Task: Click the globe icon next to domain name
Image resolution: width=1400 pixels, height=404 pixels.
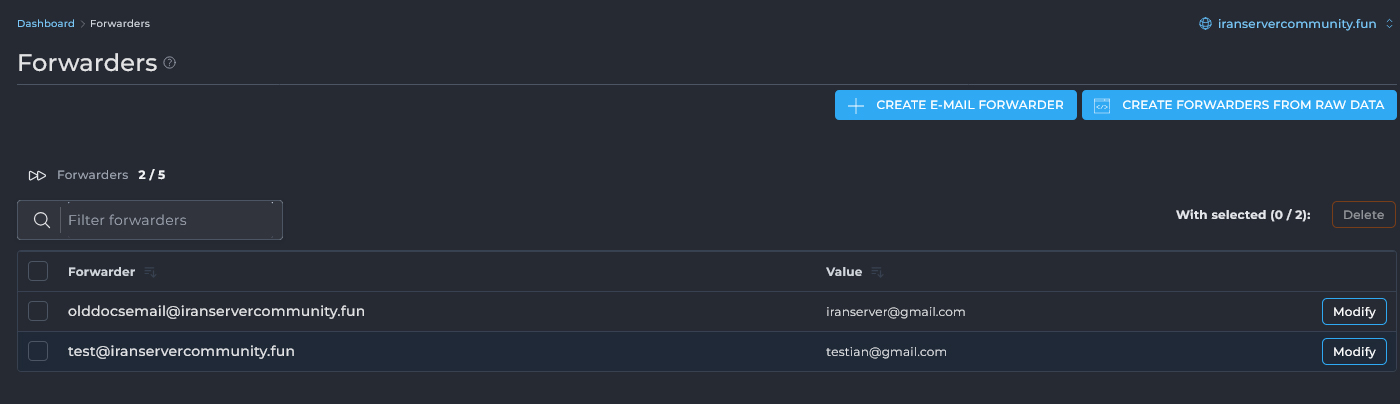Action: tap(1205, 23)
